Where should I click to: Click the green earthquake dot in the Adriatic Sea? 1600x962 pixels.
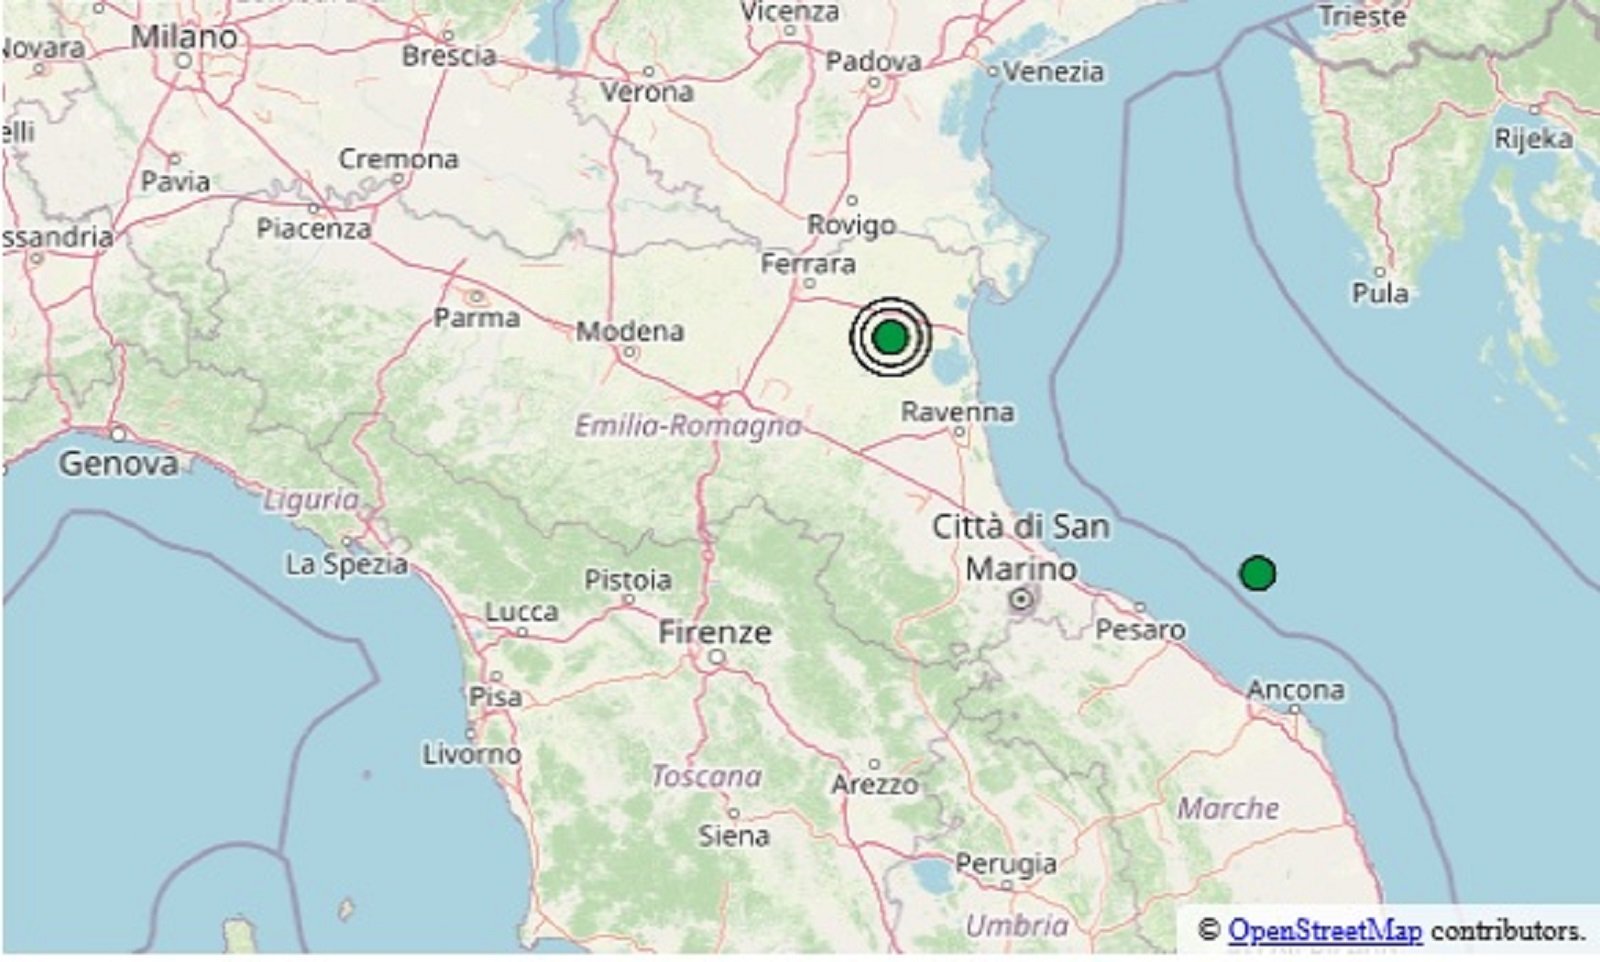[x=1257, y=573]
